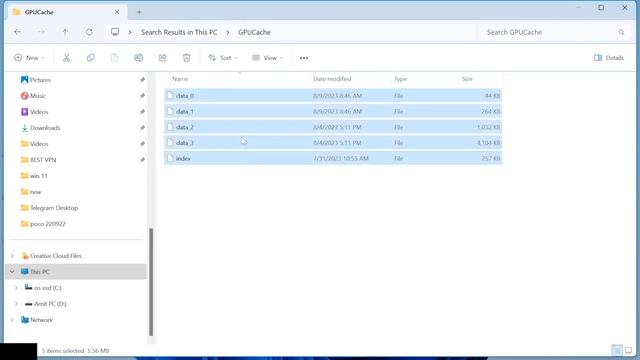
Task: Click the navigation pane scrollbar
Action: pos(151,282)
